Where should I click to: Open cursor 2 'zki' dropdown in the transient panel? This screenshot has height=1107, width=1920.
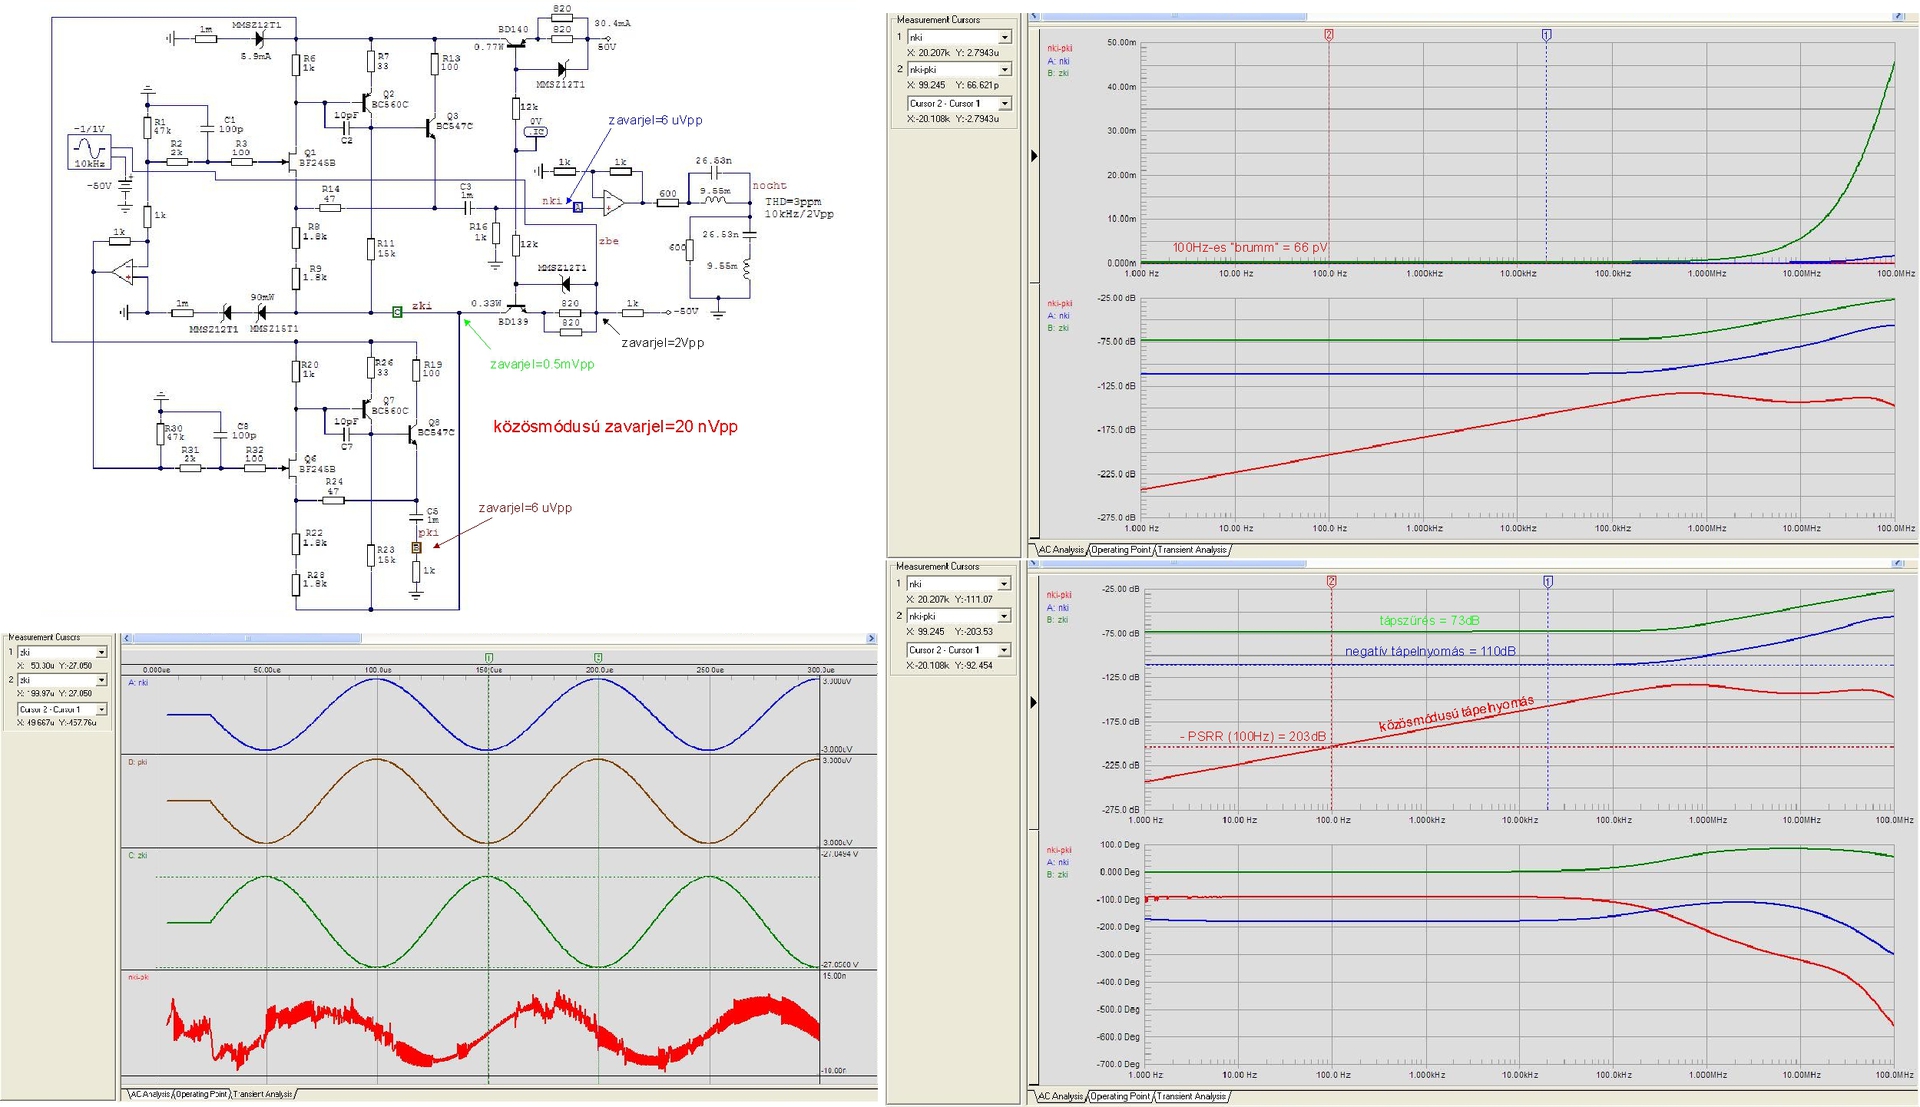[101, 680]
